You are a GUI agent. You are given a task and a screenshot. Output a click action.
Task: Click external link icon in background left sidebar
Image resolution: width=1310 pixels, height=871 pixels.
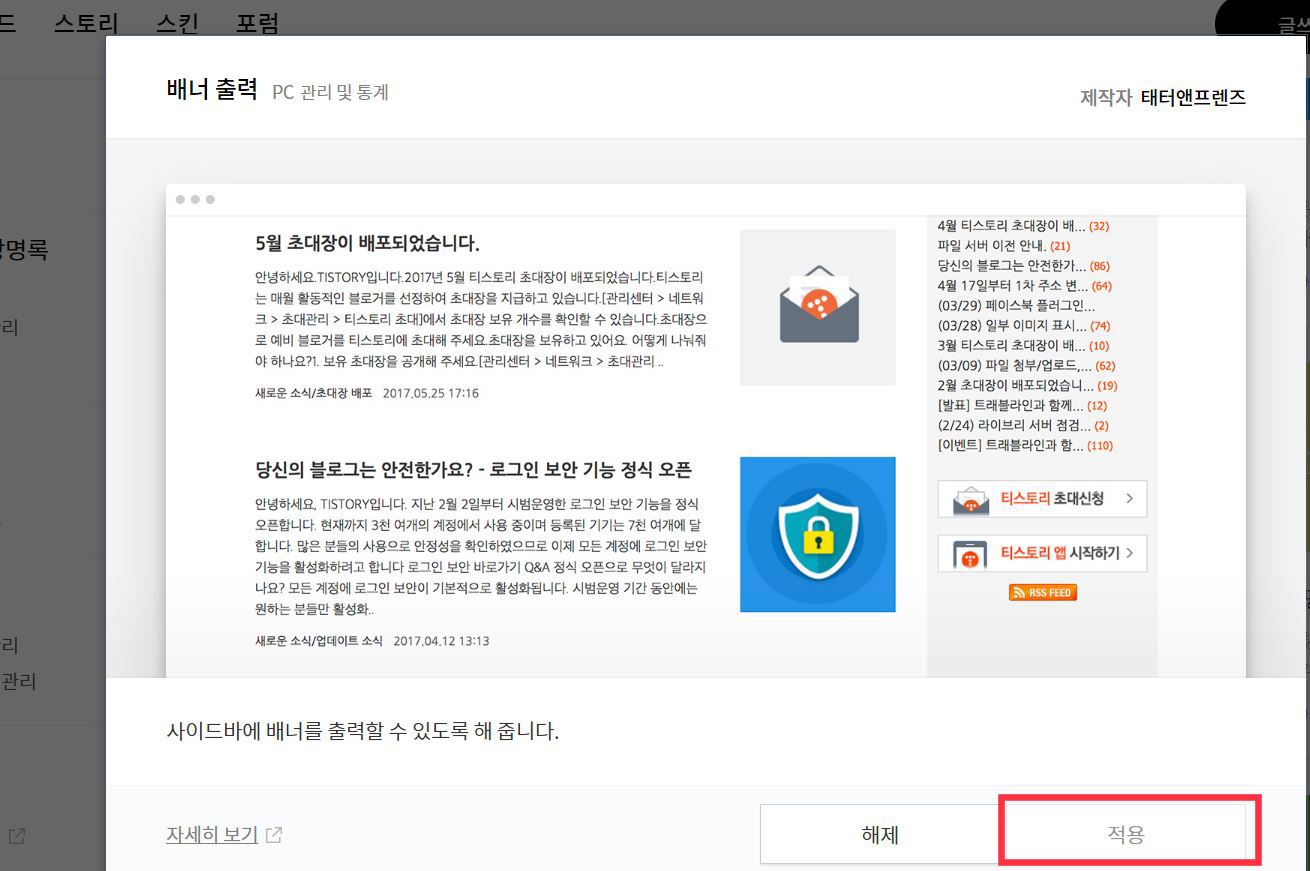17,834
